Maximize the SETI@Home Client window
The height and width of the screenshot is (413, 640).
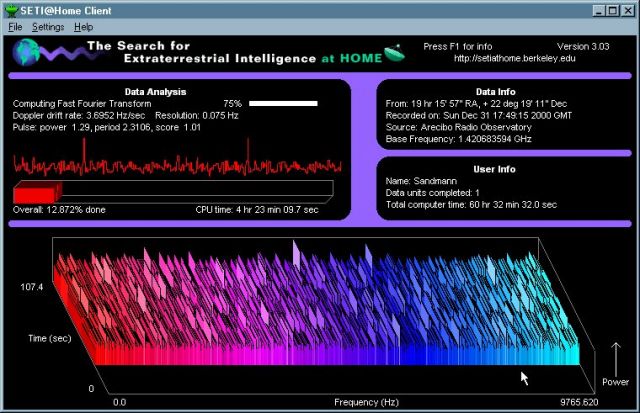[613, 11]
